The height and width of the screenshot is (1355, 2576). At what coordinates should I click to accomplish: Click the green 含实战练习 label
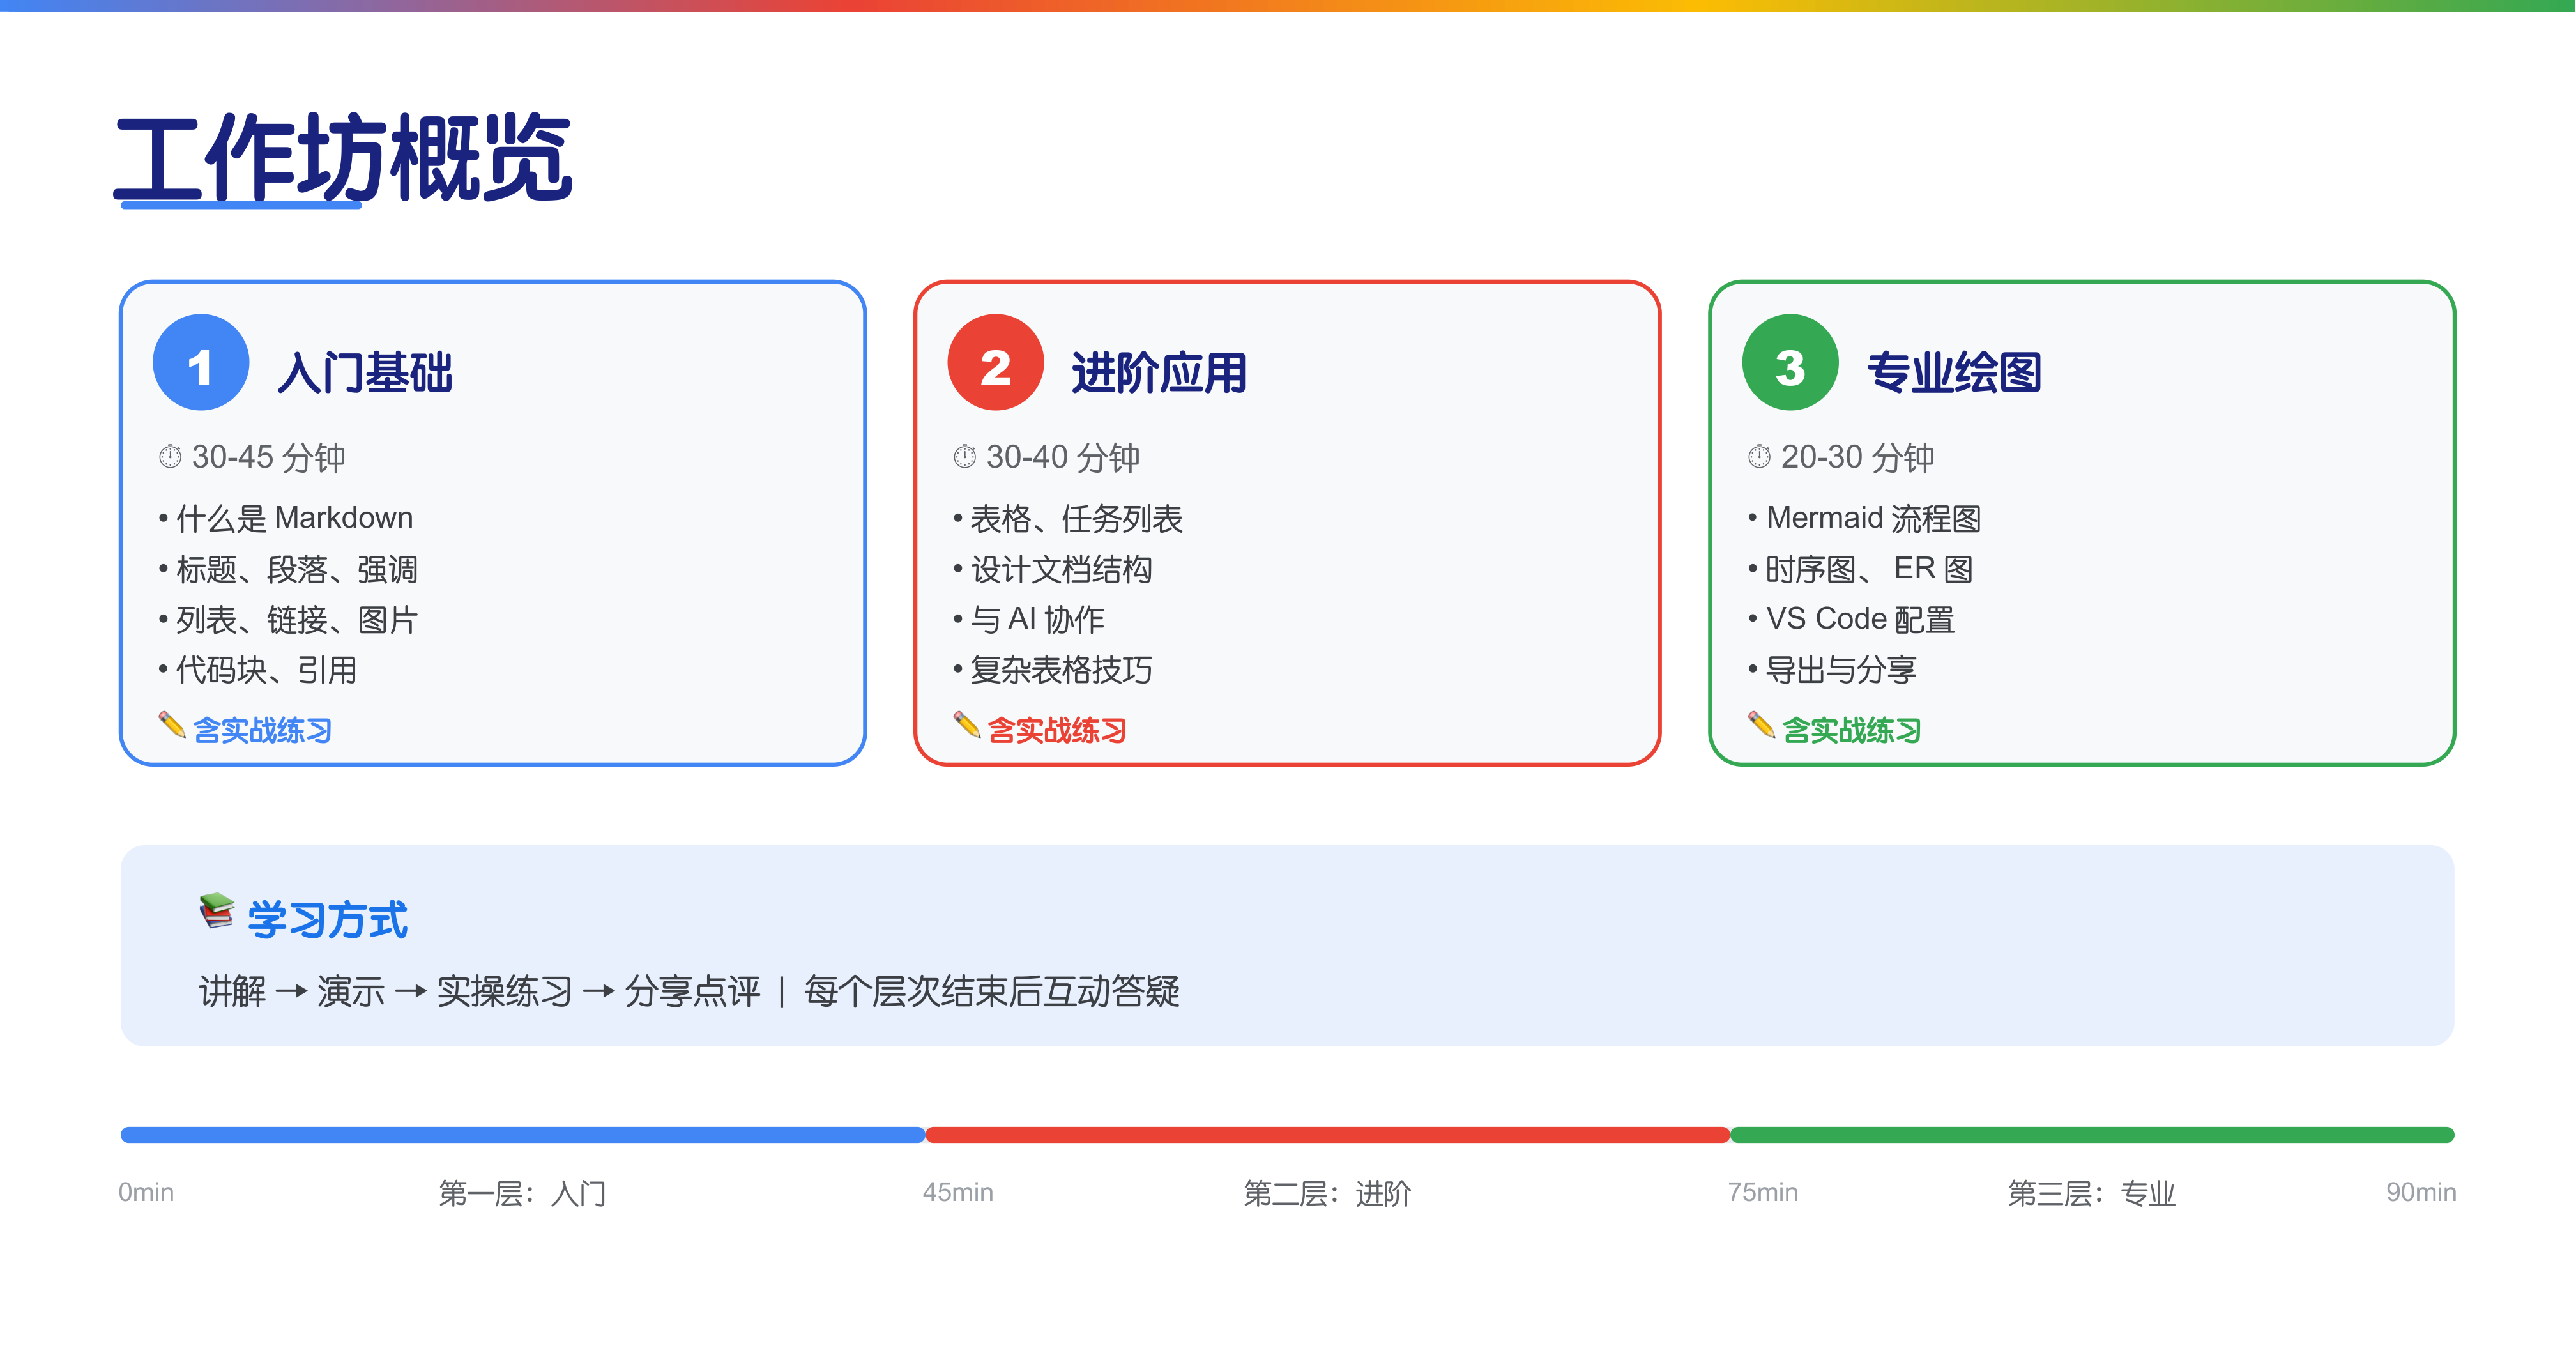1851,730
